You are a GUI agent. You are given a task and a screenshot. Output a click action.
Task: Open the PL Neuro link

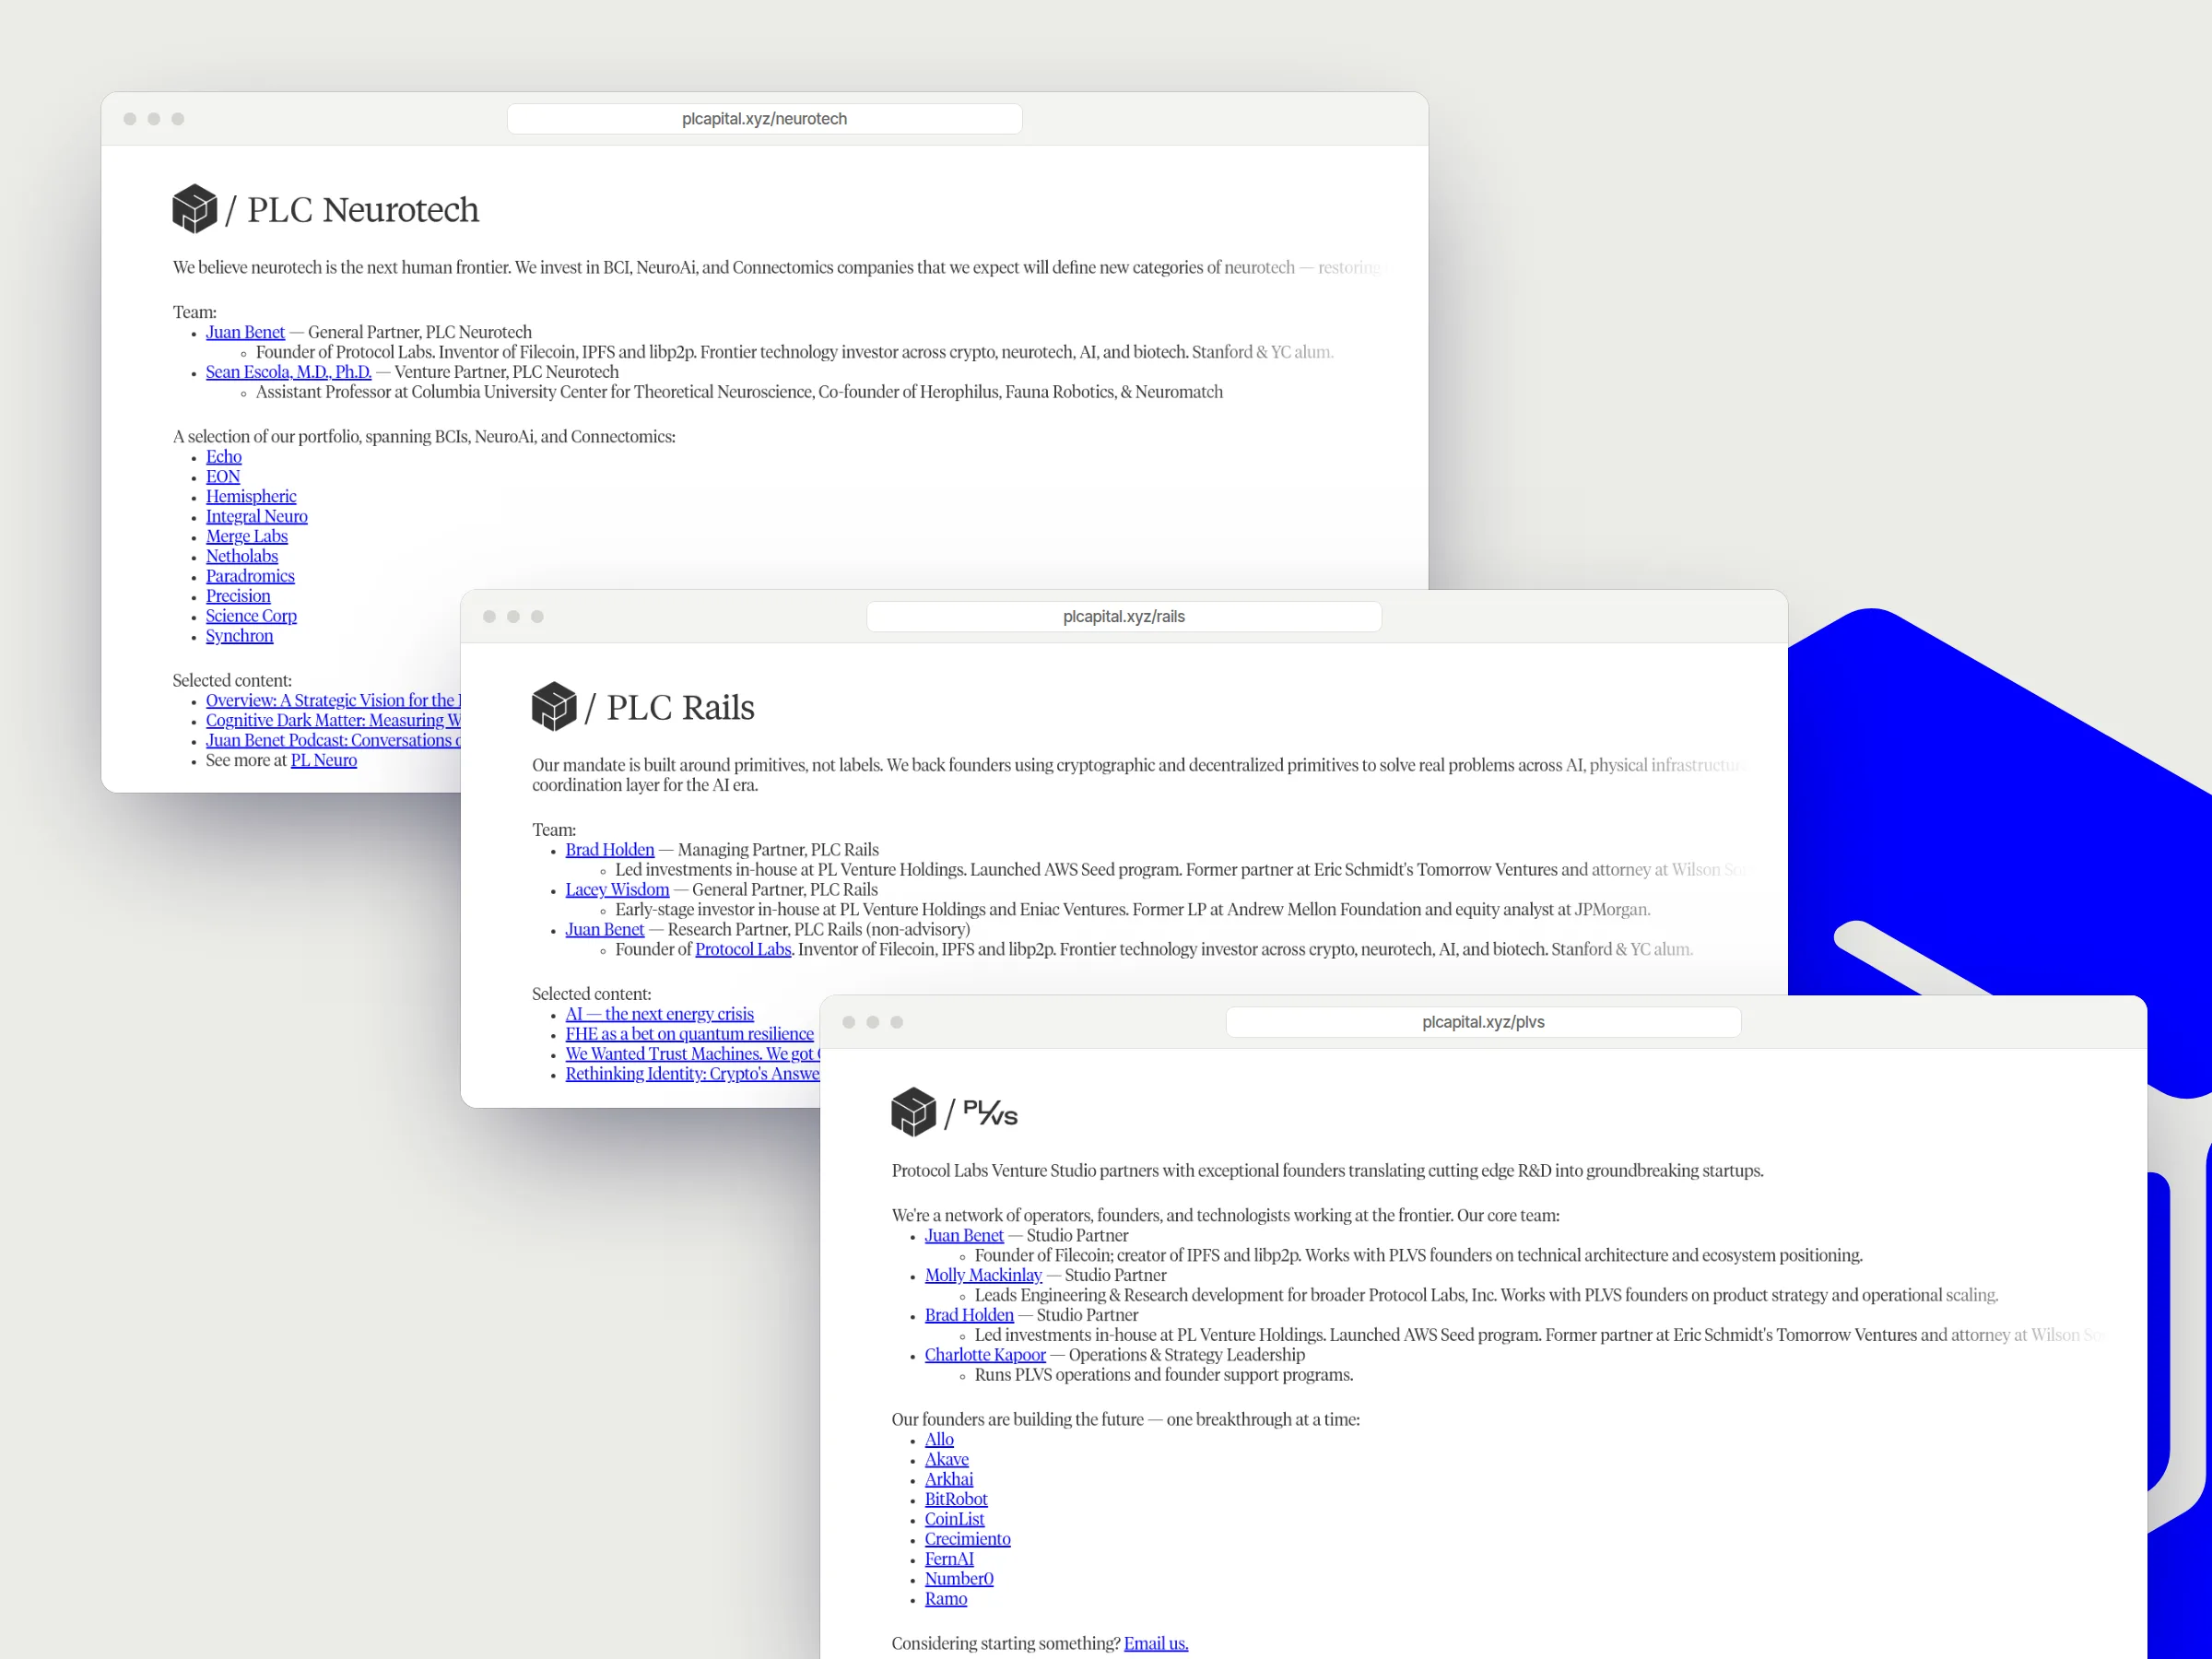click(x=324, y=761)
